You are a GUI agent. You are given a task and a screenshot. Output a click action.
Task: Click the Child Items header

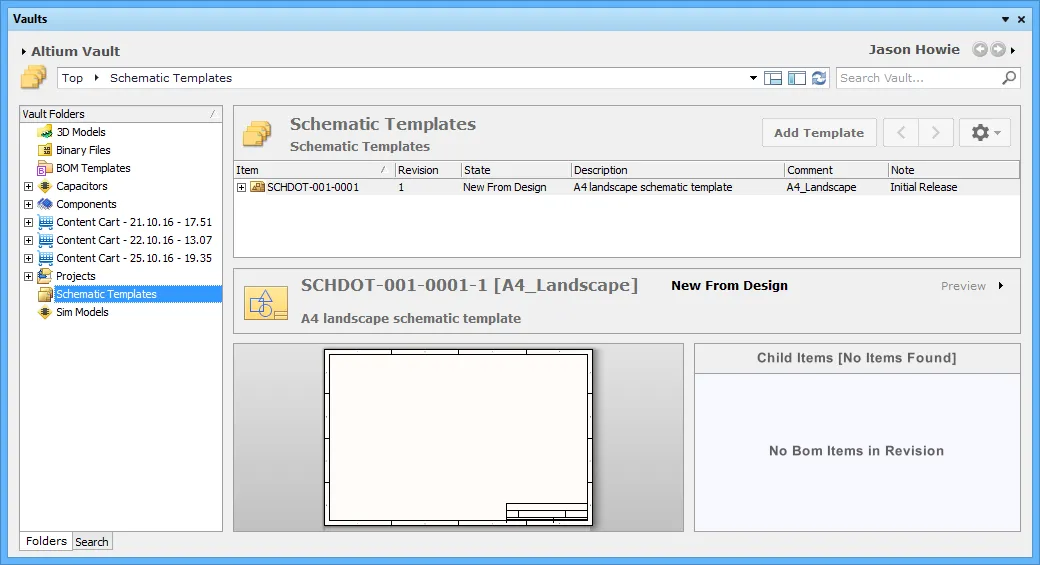857,358
